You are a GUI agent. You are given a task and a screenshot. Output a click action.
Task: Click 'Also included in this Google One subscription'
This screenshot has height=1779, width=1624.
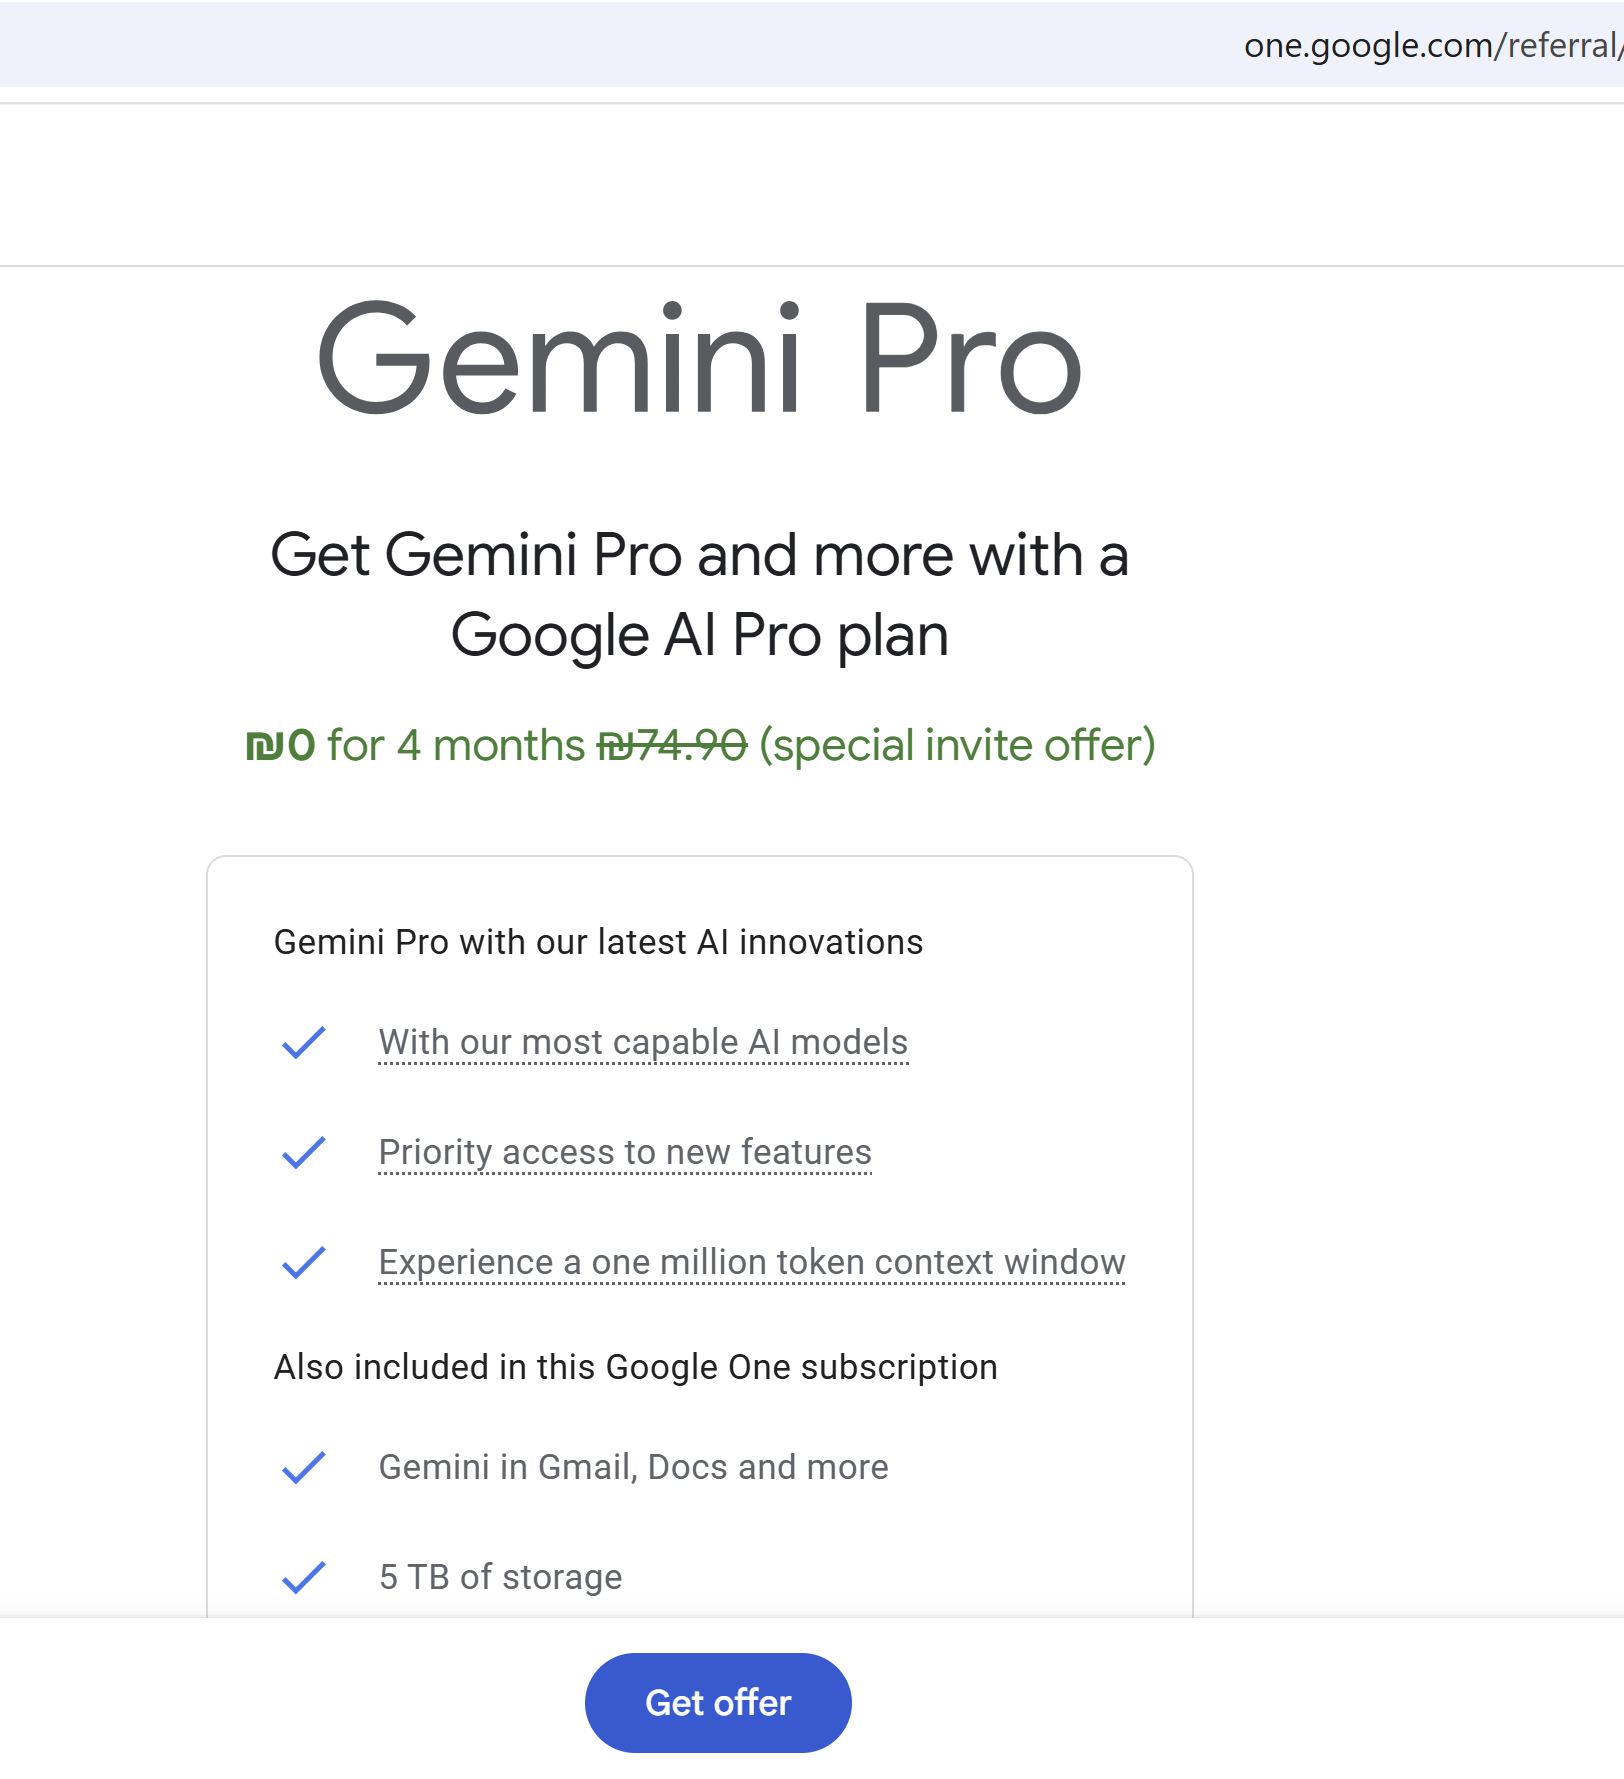(636, 1368)
